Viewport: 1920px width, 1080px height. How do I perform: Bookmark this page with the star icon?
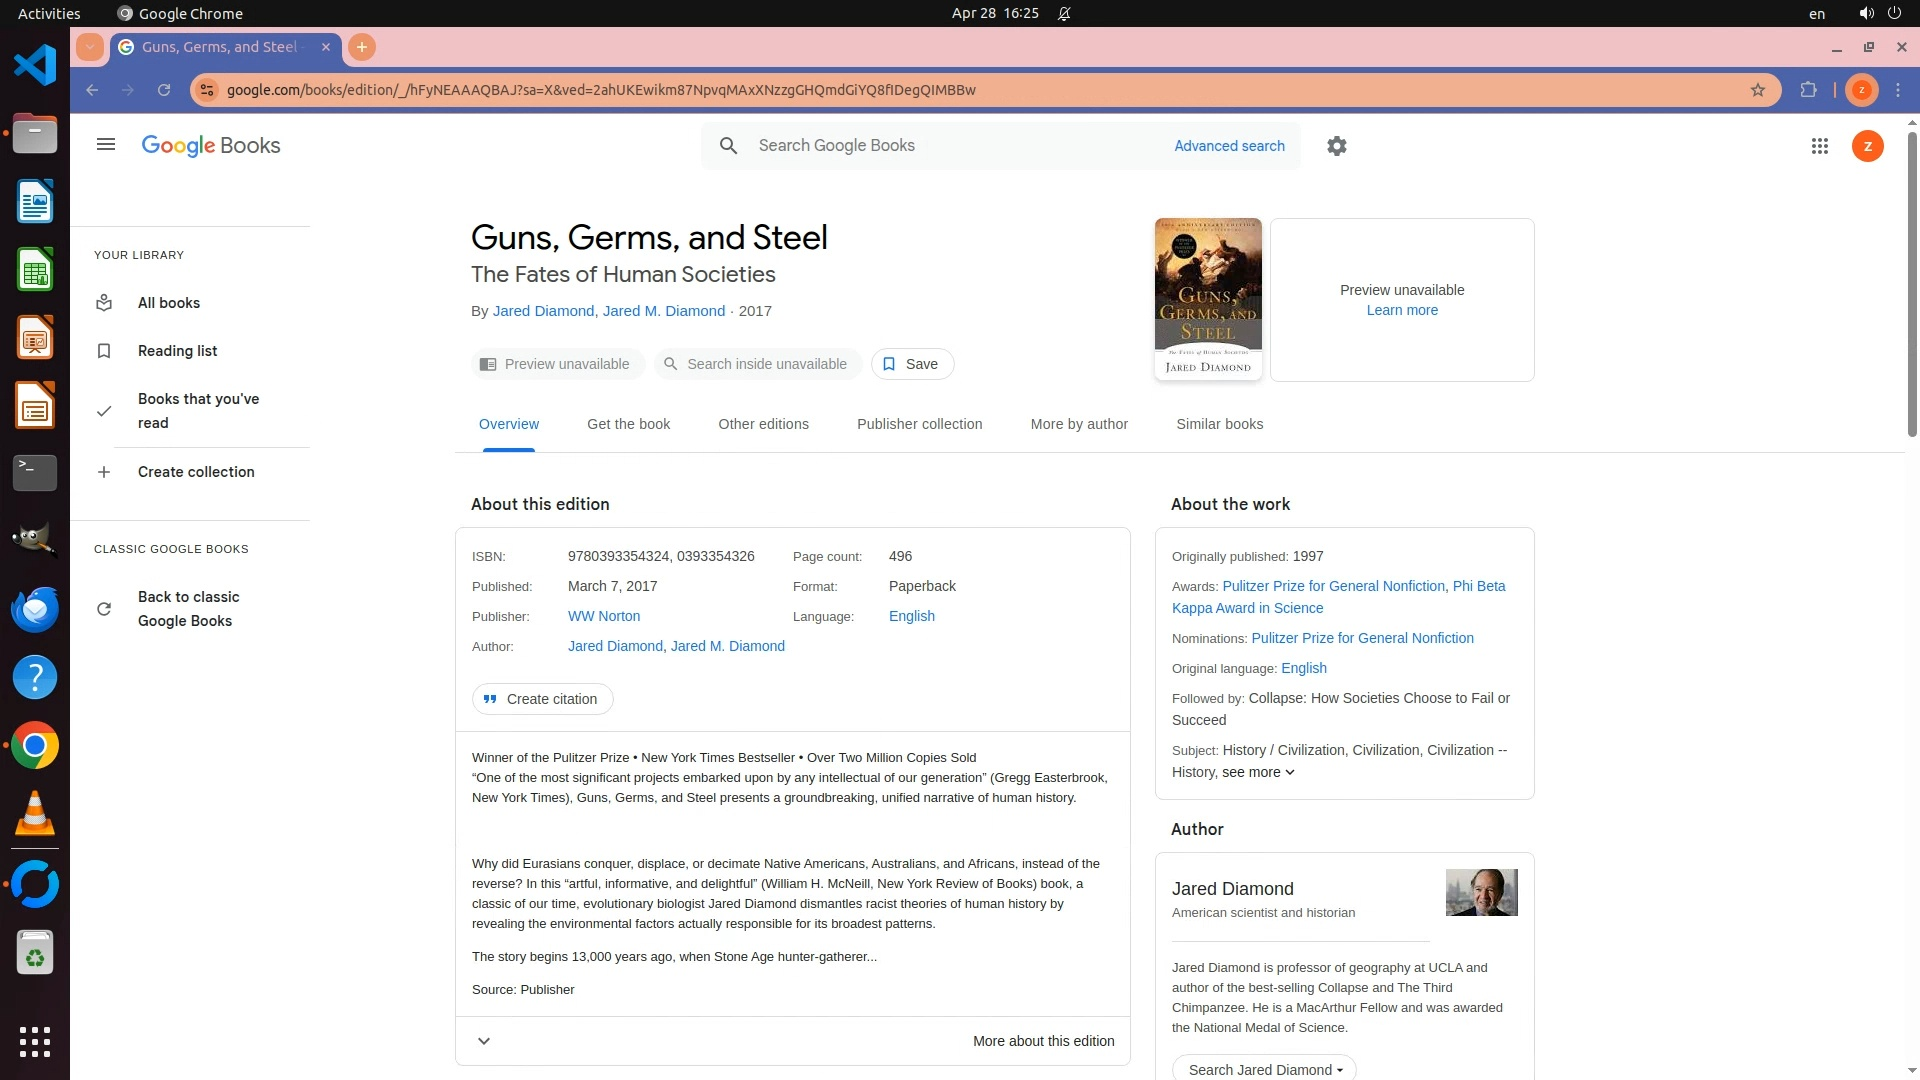[1758, 90]
